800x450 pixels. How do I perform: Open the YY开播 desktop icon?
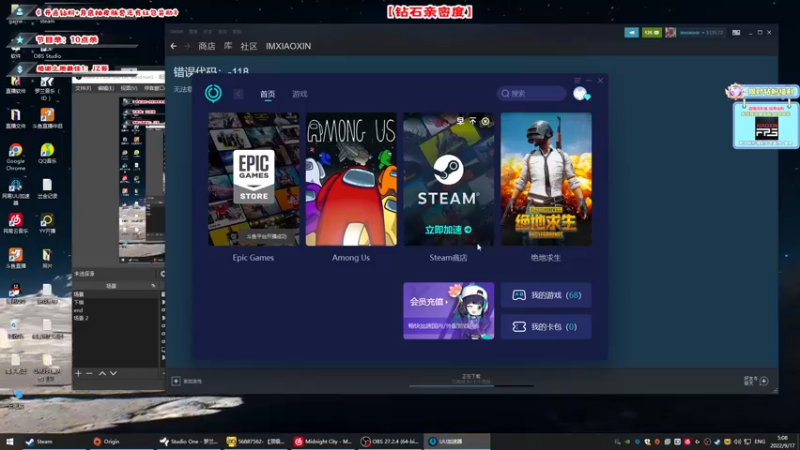[47, 223]
